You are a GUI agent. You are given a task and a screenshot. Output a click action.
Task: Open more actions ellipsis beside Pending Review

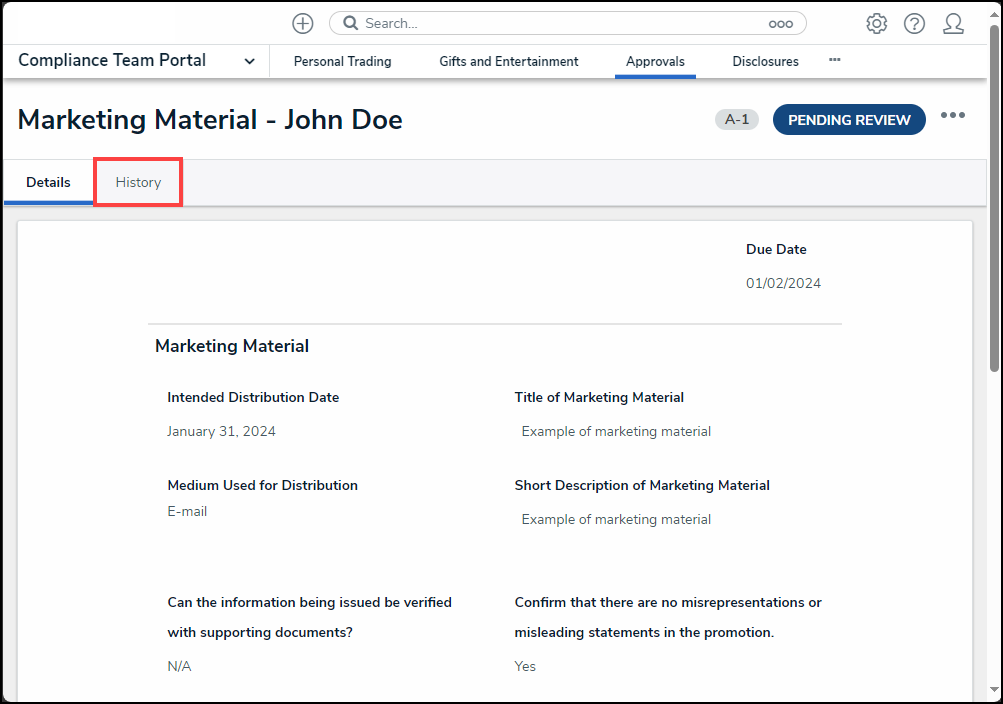(x=952, y=116)
